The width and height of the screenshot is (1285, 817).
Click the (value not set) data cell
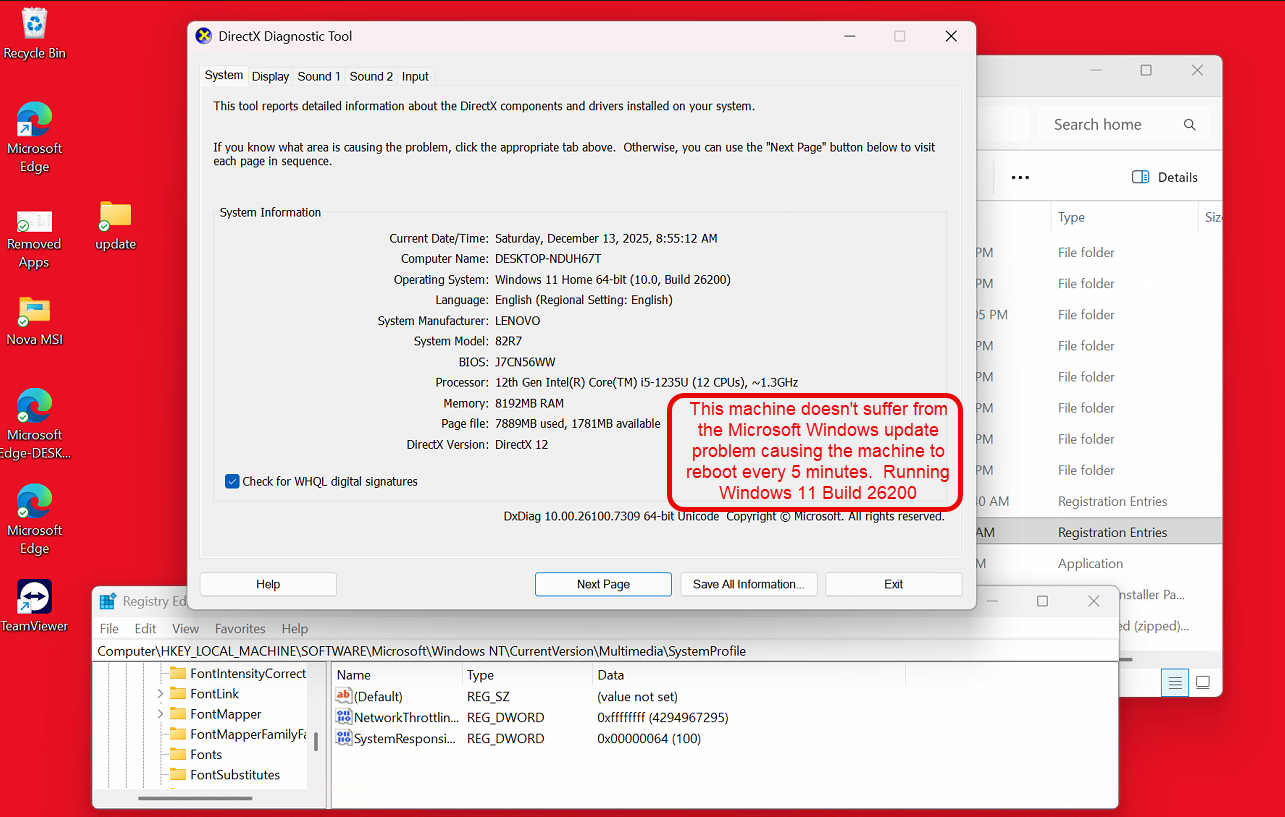pos(638,696)
